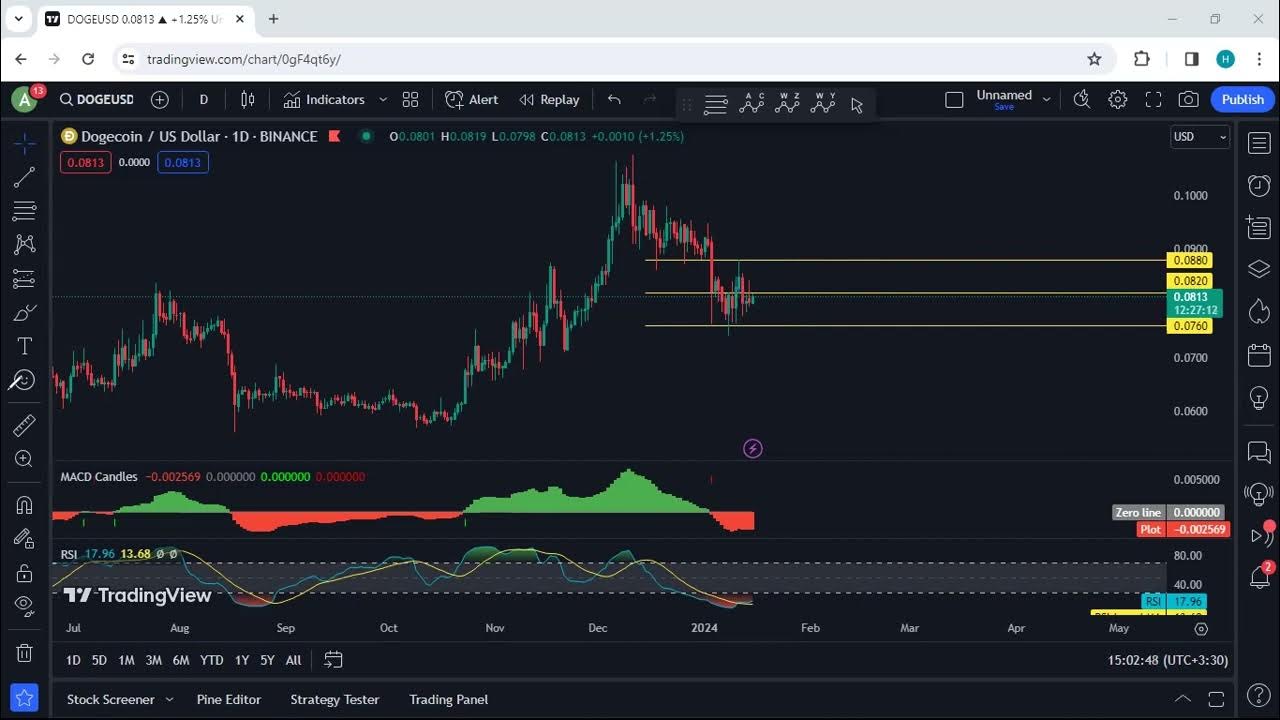Remove drawings with the trash icon

(x=25, y=653)
